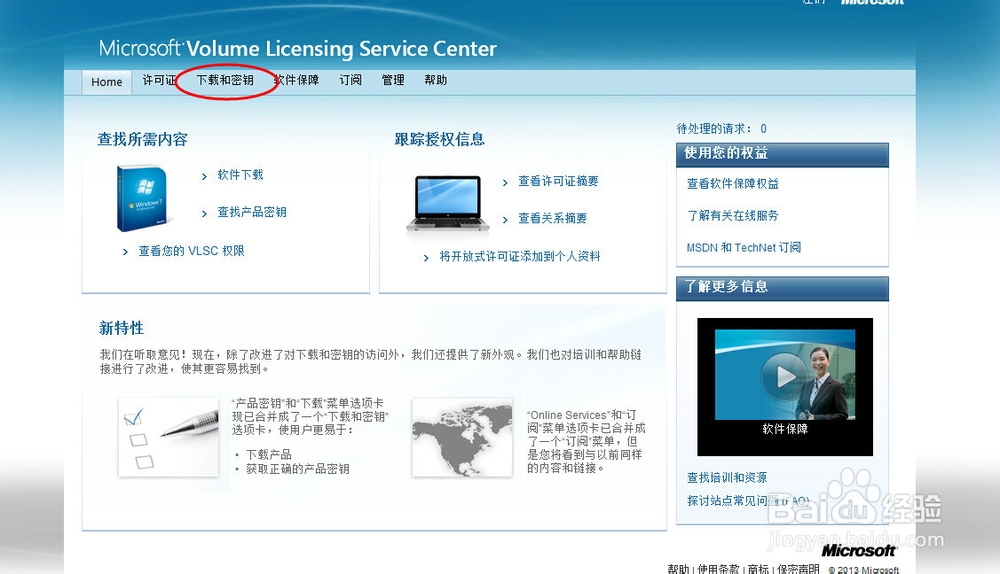Open the 帮助 navigation tab

(436, 80)
